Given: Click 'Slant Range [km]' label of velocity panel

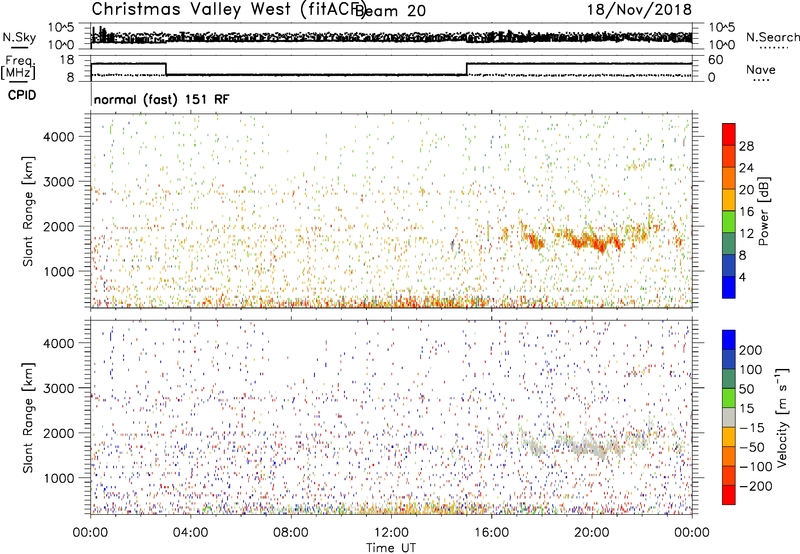Looking at the screenshot, I should 28,418.
